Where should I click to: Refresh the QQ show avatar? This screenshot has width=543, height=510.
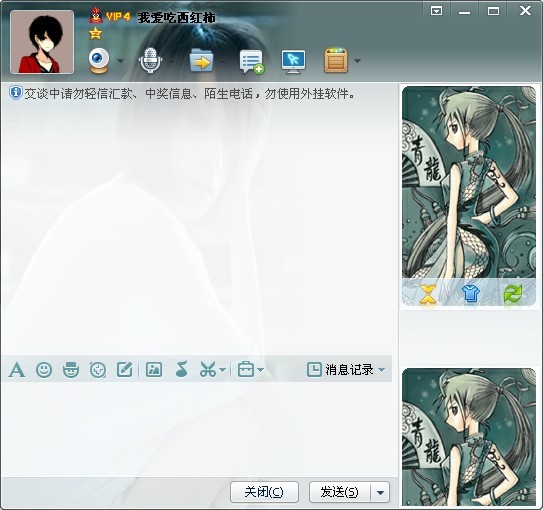click(x=513, y=294)
